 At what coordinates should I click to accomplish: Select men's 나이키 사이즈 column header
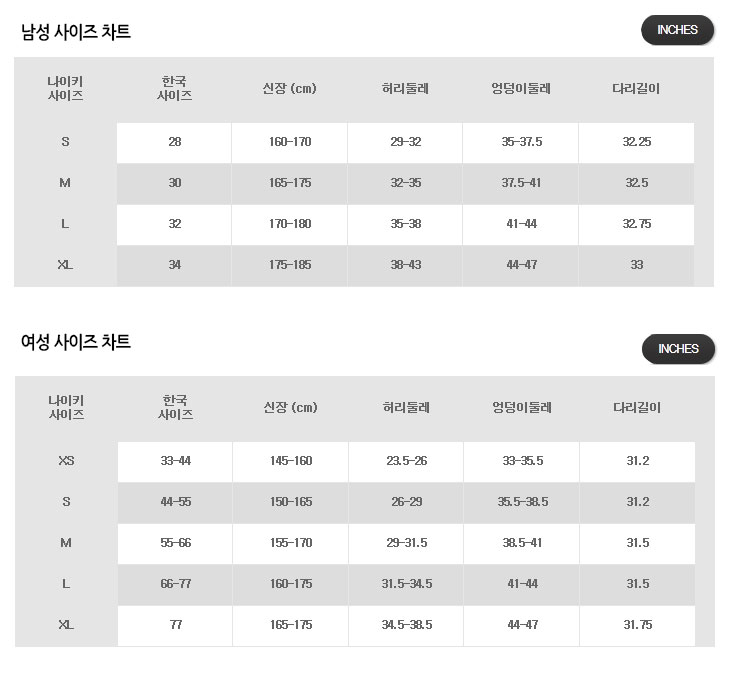(x=65, y=89)
